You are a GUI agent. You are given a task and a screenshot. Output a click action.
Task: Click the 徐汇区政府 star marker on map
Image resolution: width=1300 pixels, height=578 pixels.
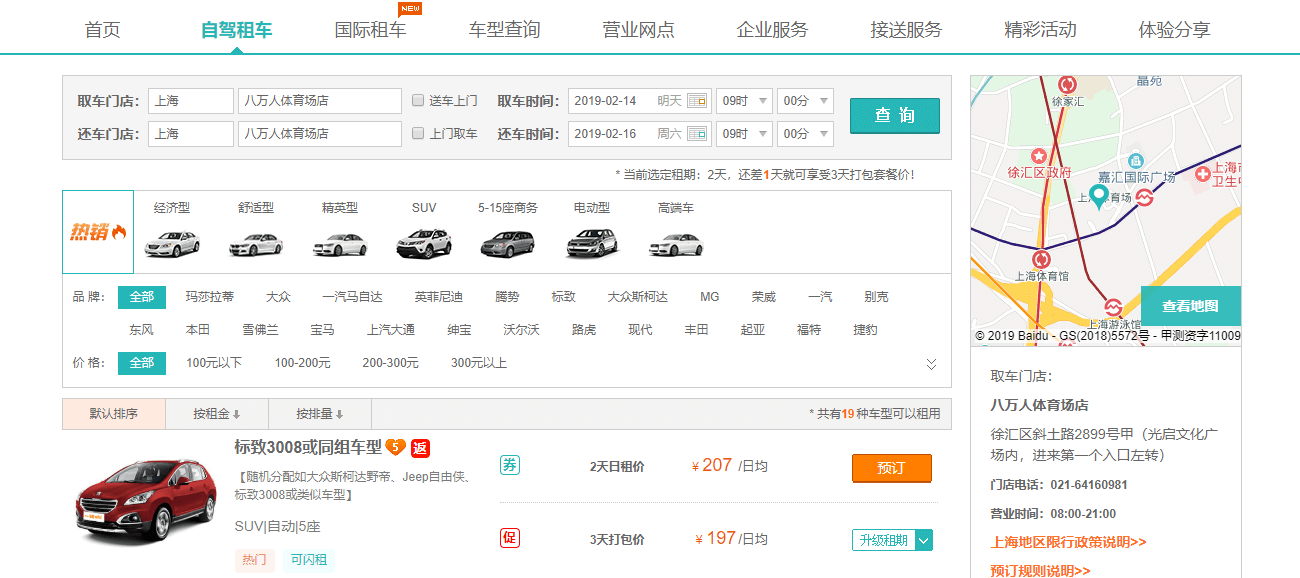click(1039, 156)
